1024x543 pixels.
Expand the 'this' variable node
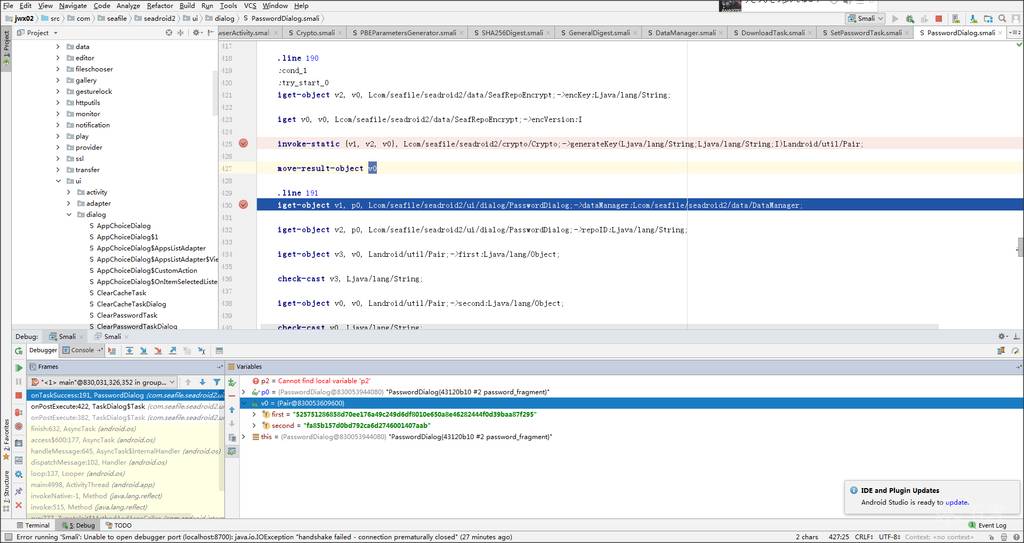244,436
